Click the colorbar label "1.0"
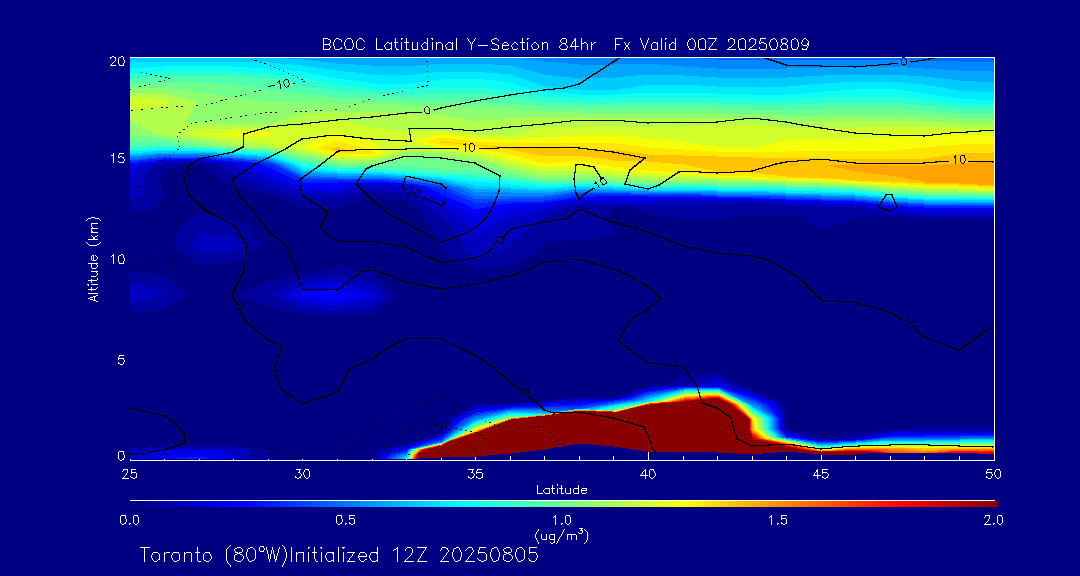 coord(562,520)
